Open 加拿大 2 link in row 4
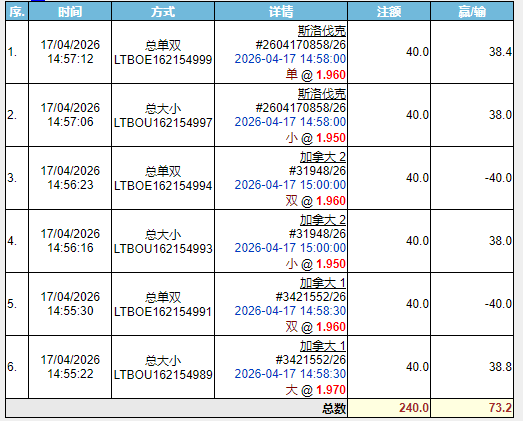The height and width of the screenshot is (421, 523). 323,220
